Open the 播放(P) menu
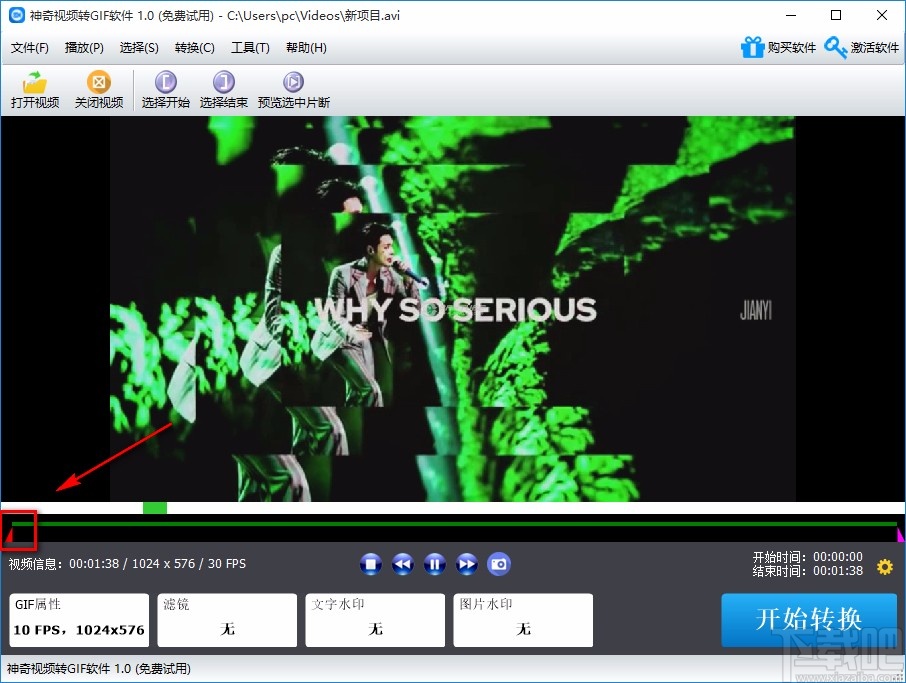The height and width of the screenshot is (683, 906). pyautogui.click(x=84, y=48)
